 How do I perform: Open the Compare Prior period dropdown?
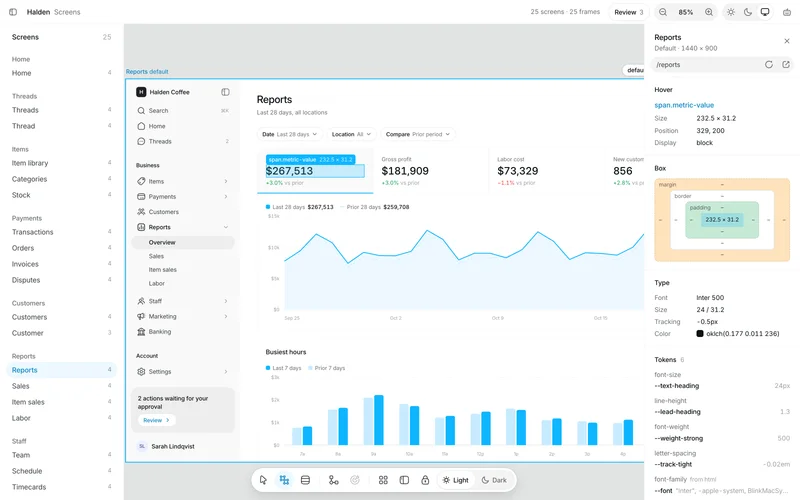coord(418,134)
